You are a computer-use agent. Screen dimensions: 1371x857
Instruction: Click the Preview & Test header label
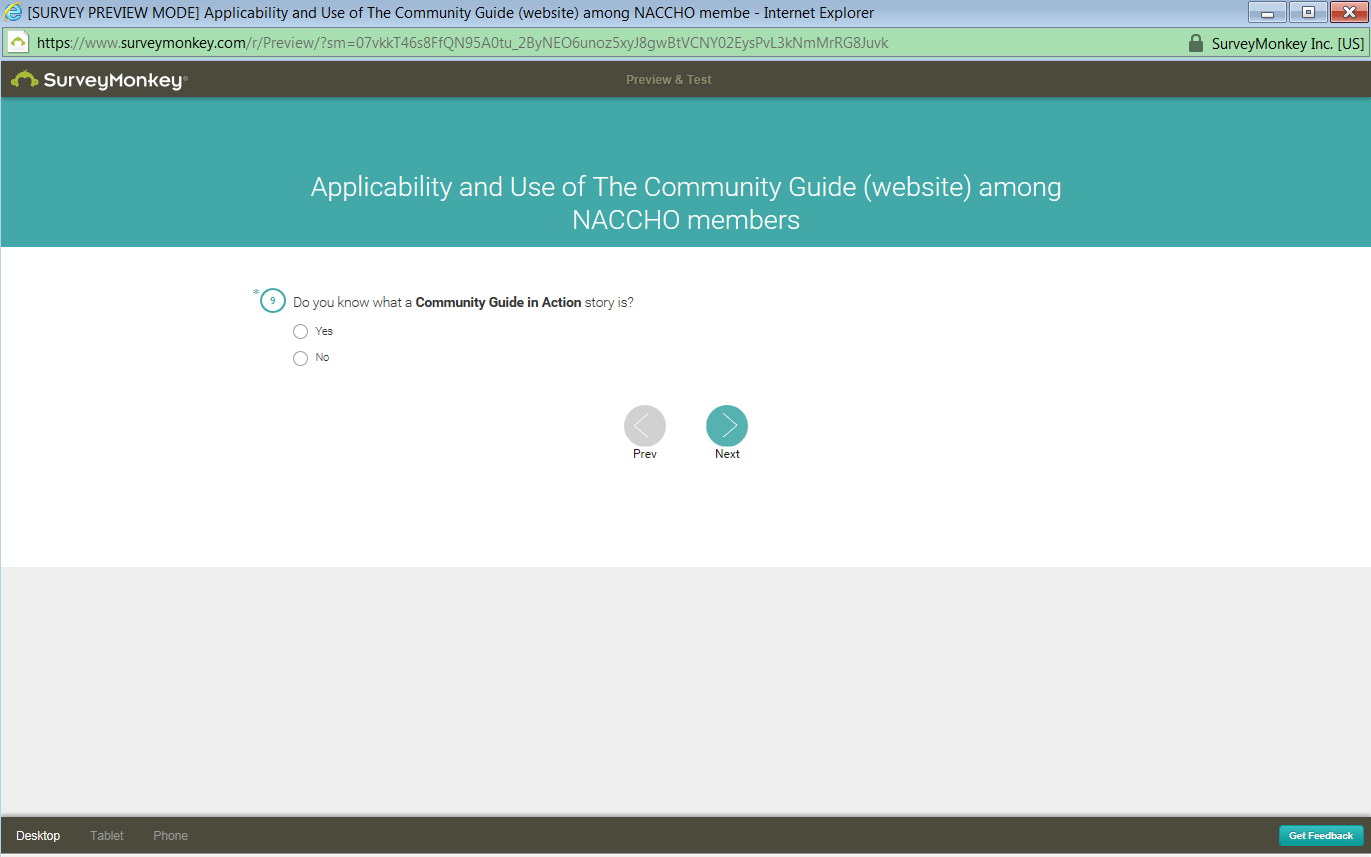[x=669, y=80]
